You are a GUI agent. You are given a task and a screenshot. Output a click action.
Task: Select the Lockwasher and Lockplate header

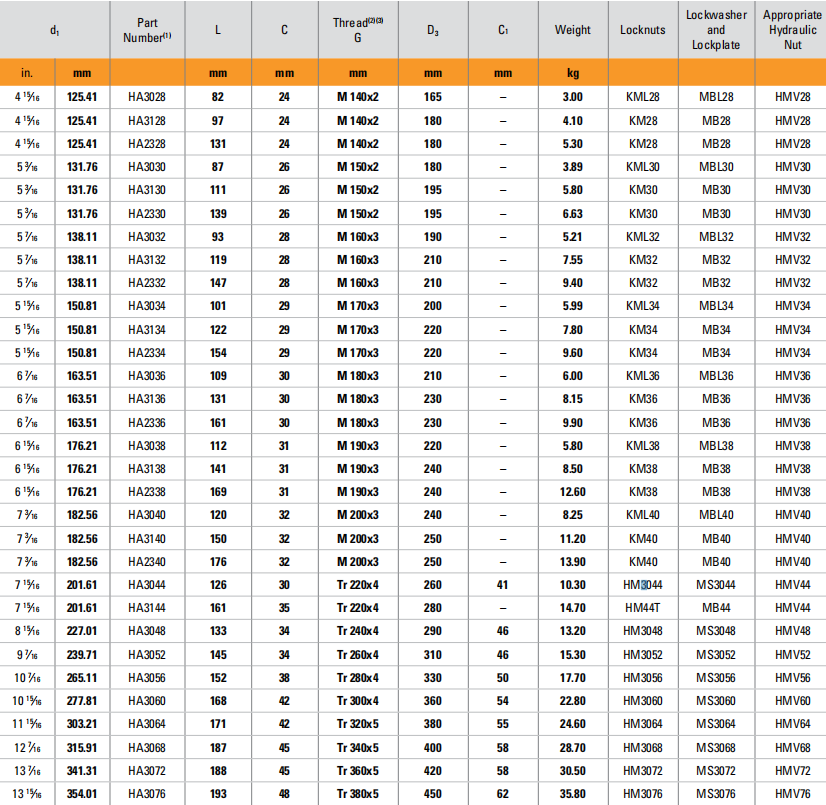click(x=716, y=30)
